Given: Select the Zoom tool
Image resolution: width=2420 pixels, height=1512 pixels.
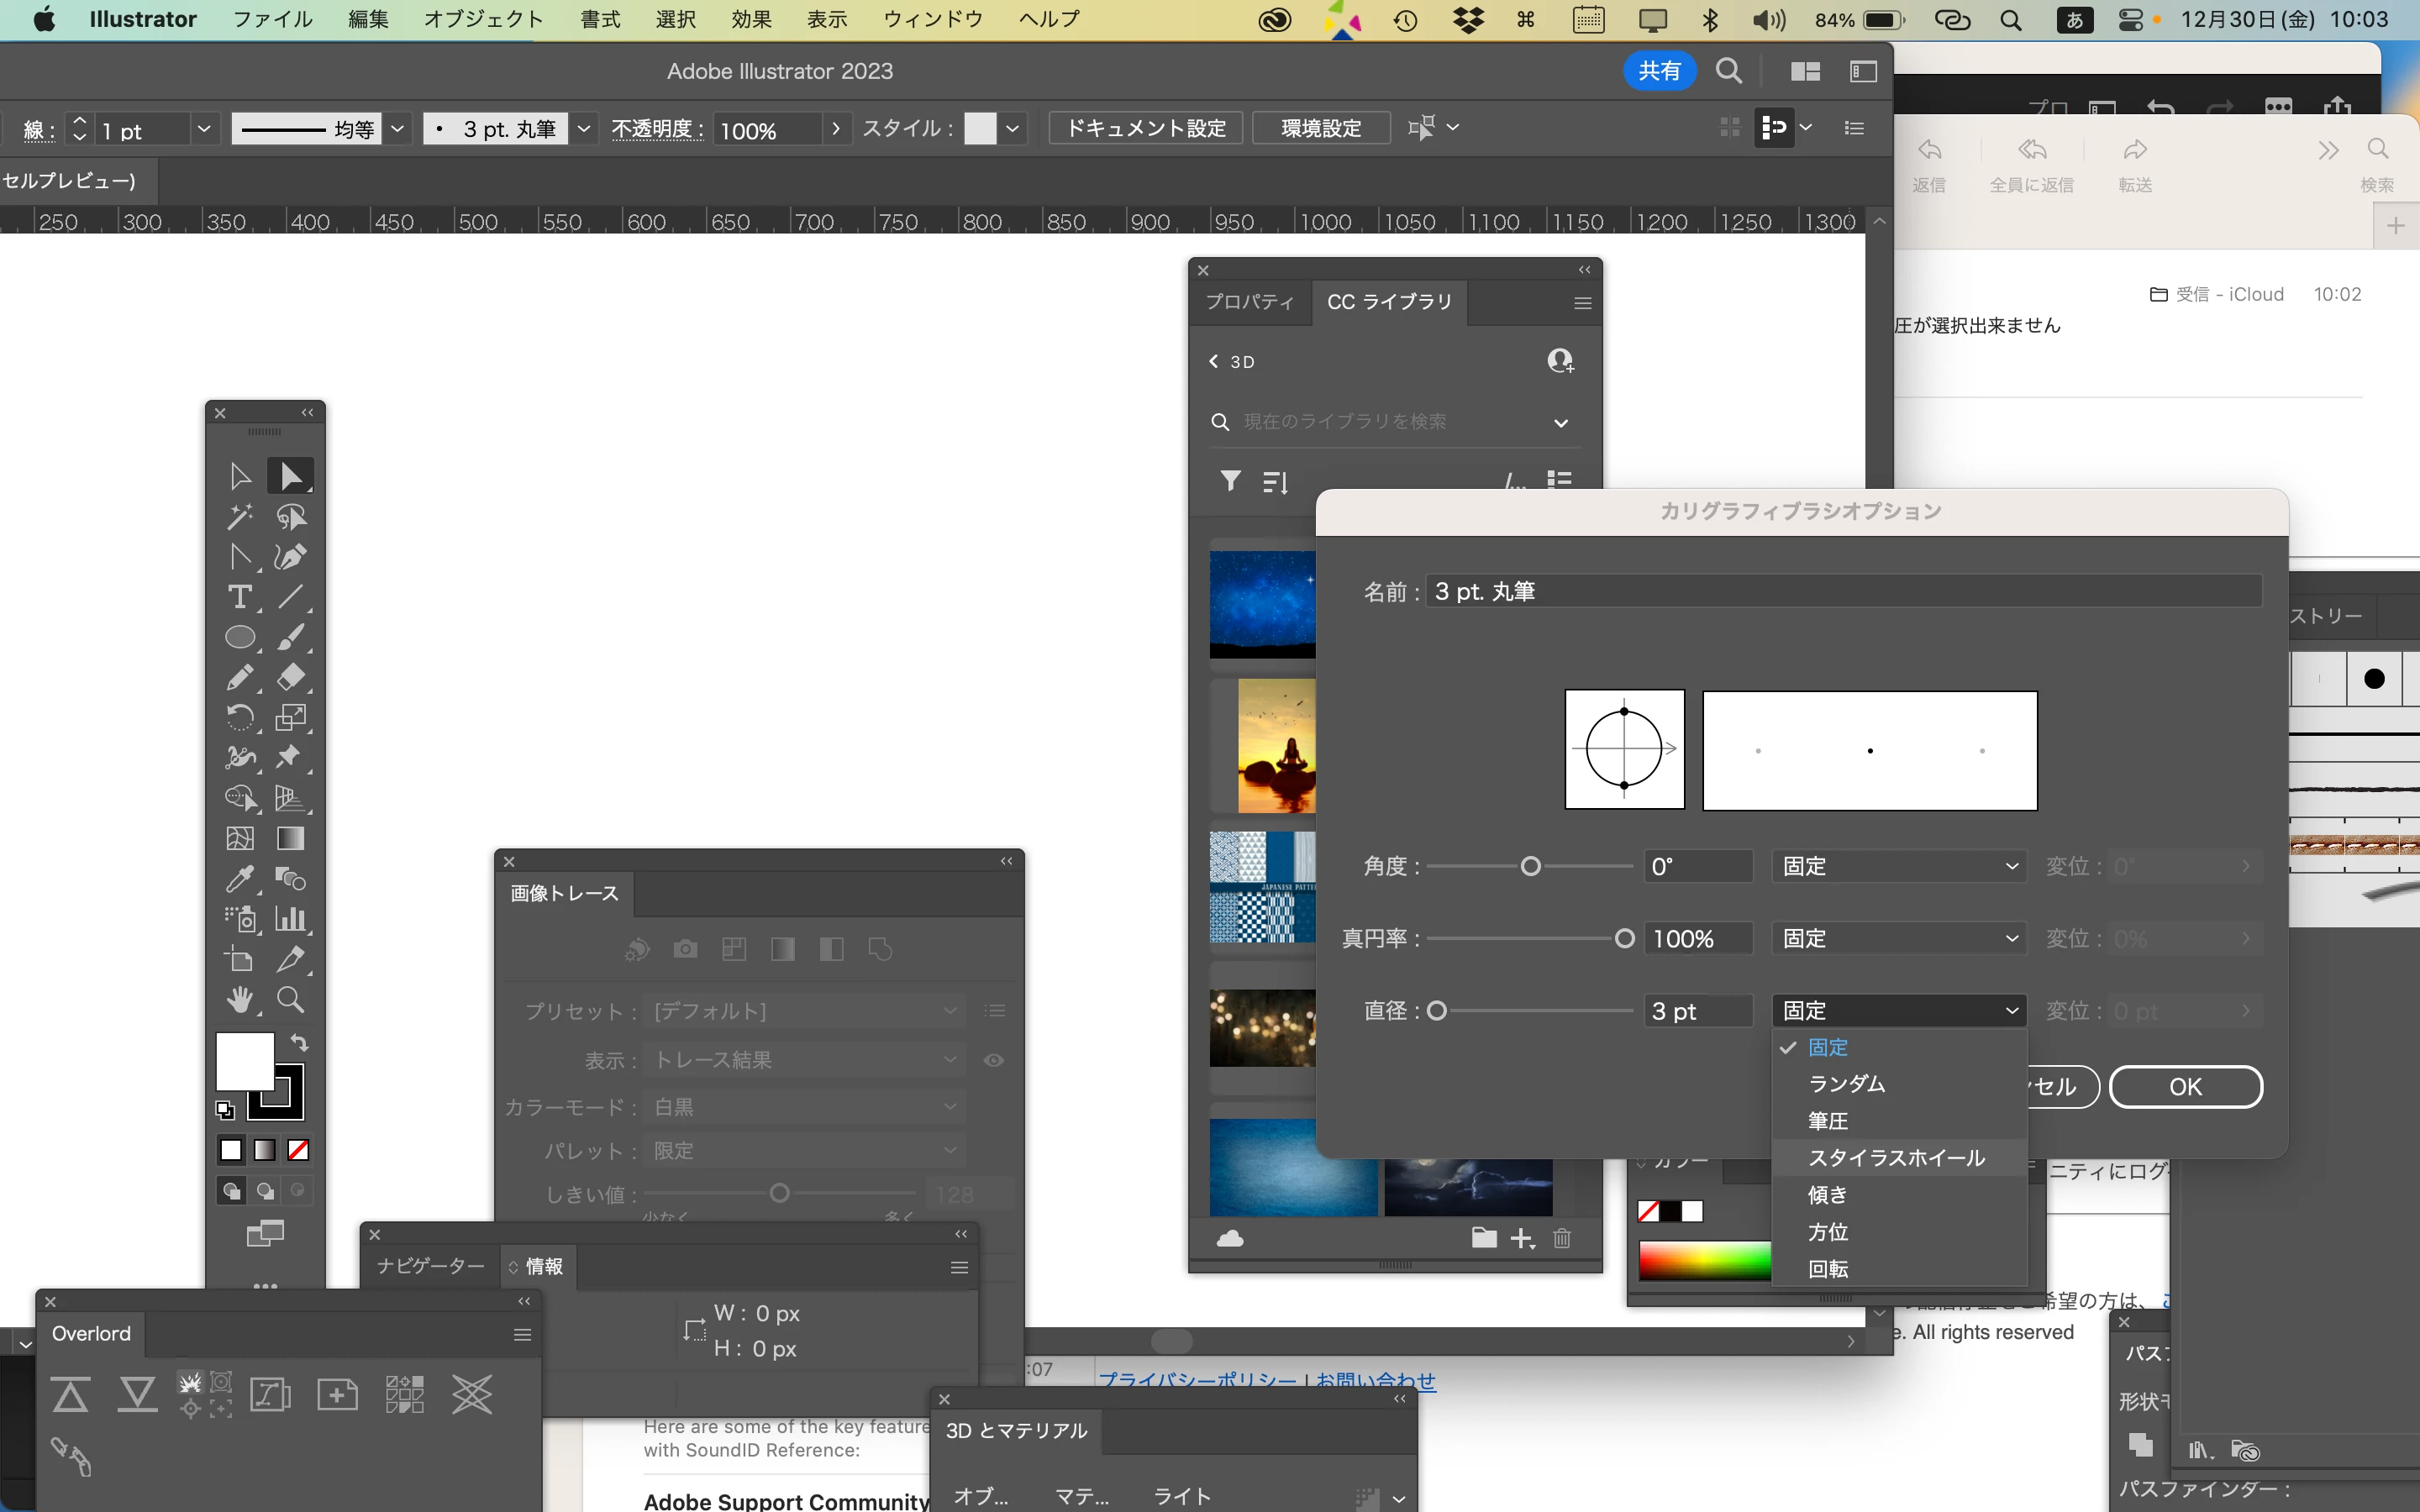Looking at the screenshot, I should click(x=290, y=999).
